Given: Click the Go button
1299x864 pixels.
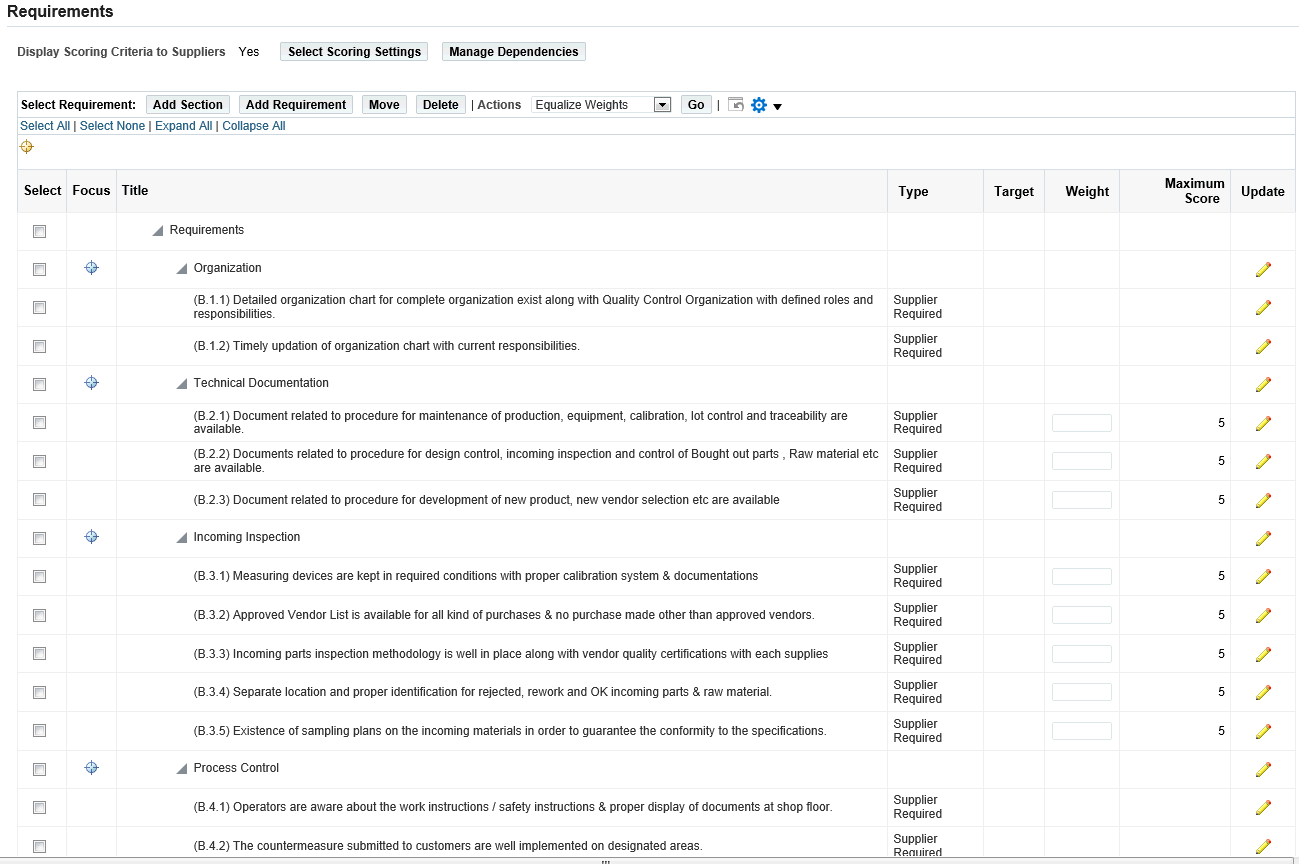Looking at the screenshot, I should pos(696,104).
